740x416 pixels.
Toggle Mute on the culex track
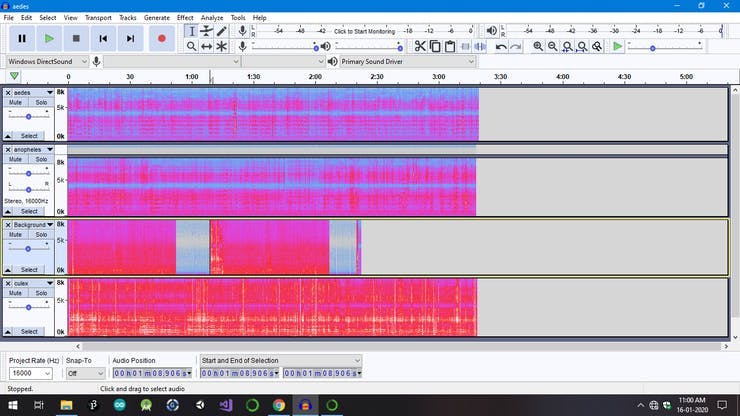16,293
